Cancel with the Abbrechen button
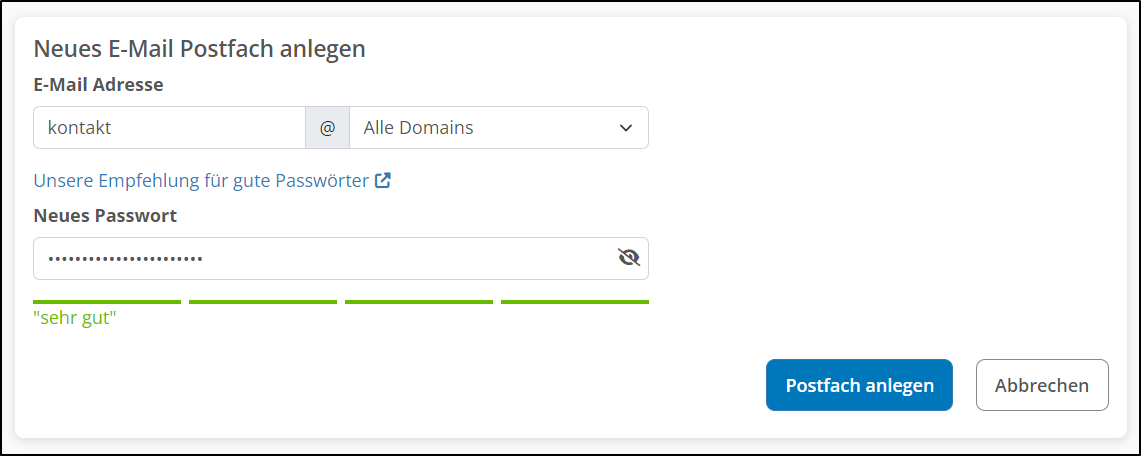Image resolution: width=1141 pixels, height=456 pixels. pyautogui.click(x=1041, y=385)
